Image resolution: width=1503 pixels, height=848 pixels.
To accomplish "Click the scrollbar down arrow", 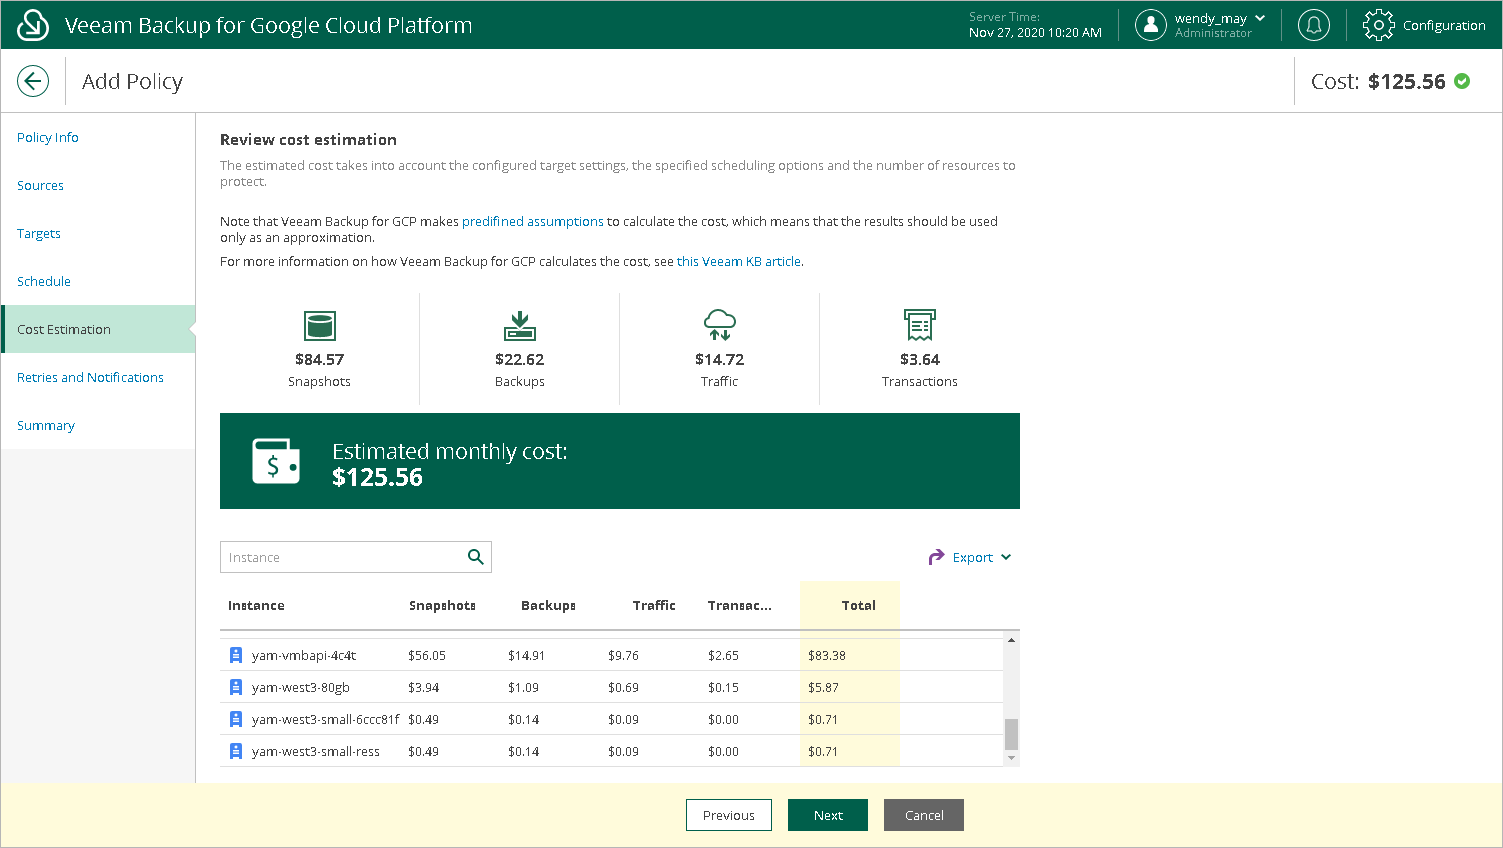I will (1011, 758).
